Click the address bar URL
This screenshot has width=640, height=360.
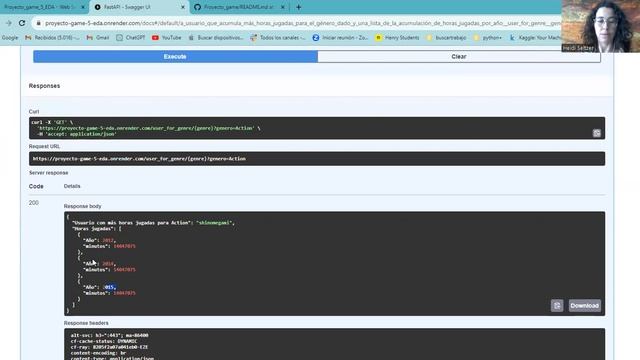[x=302, y=23]
